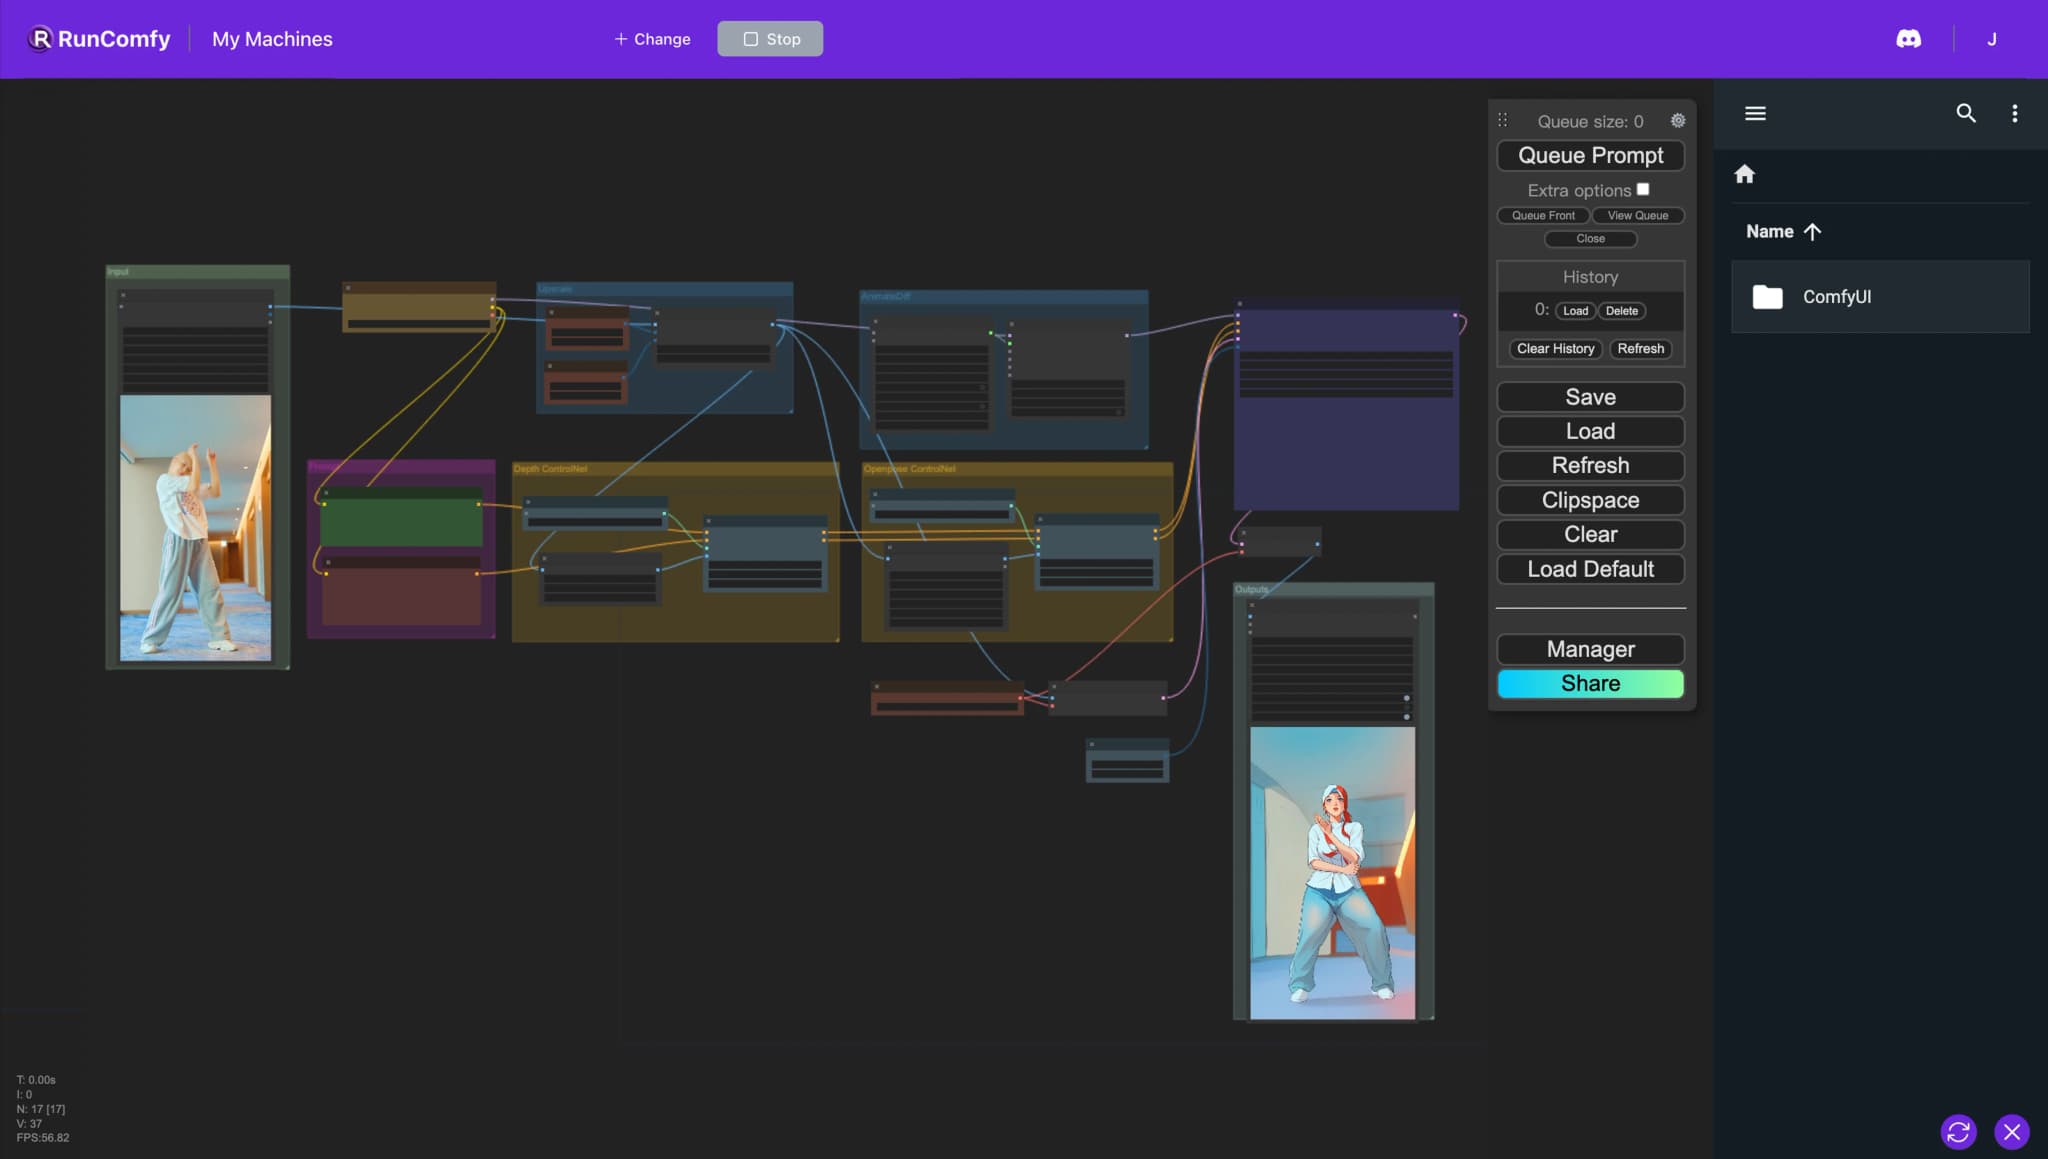
Task: Click the purple refresh sync icon
Action: click(x=1958, y=1131)
